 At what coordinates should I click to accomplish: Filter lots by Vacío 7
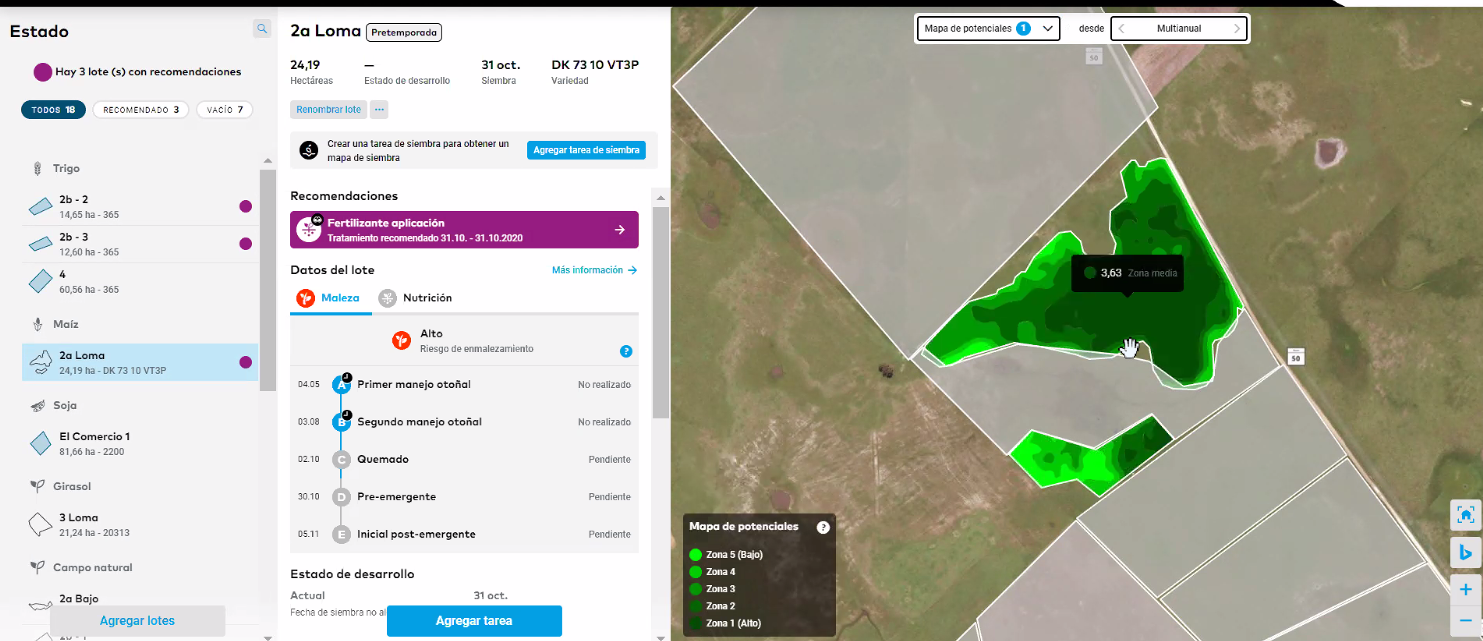click(224, 110)
